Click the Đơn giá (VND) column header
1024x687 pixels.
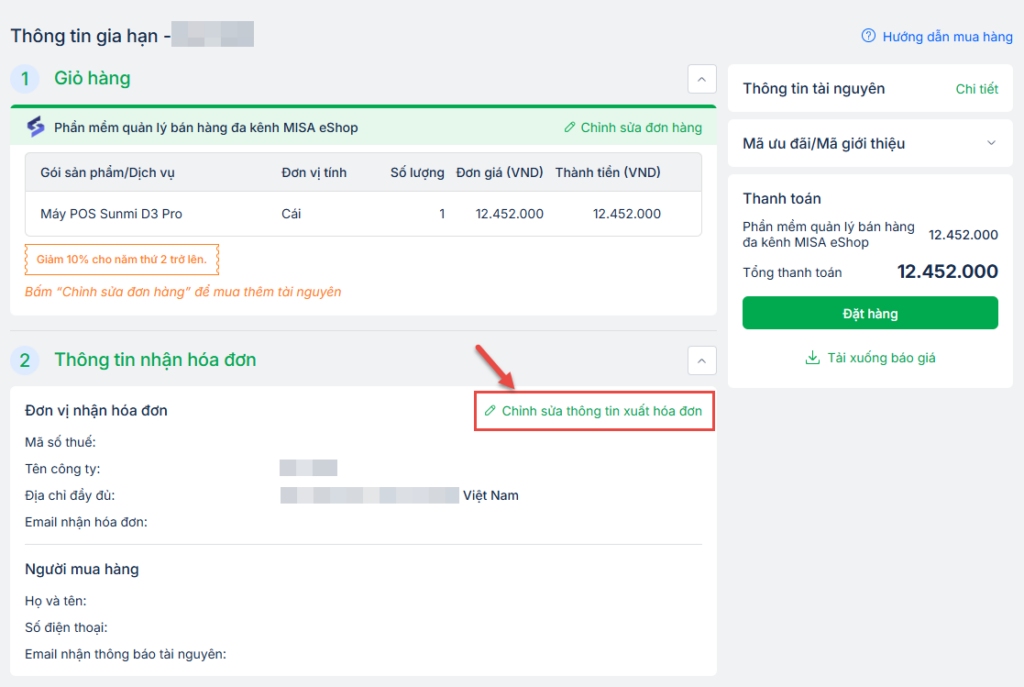(500, 172)
